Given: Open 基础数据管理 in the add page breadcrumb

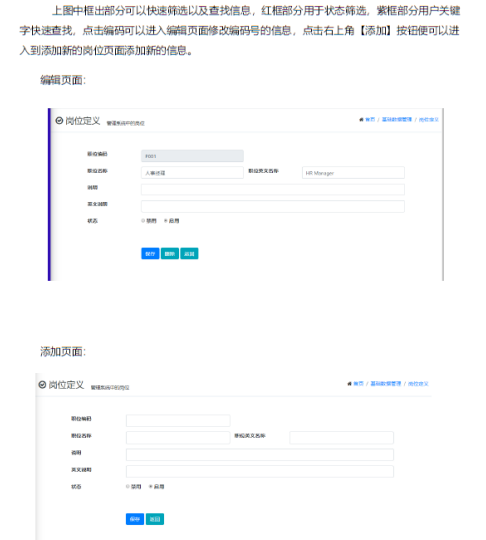Looking at the screenshot, I should coord(386,384).
